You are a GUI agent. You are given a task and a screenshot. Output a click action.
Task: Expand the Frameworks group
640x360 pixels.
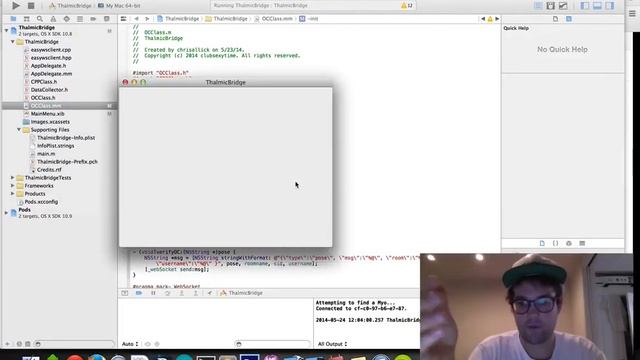pyautogui.click(x=13, y=186)
